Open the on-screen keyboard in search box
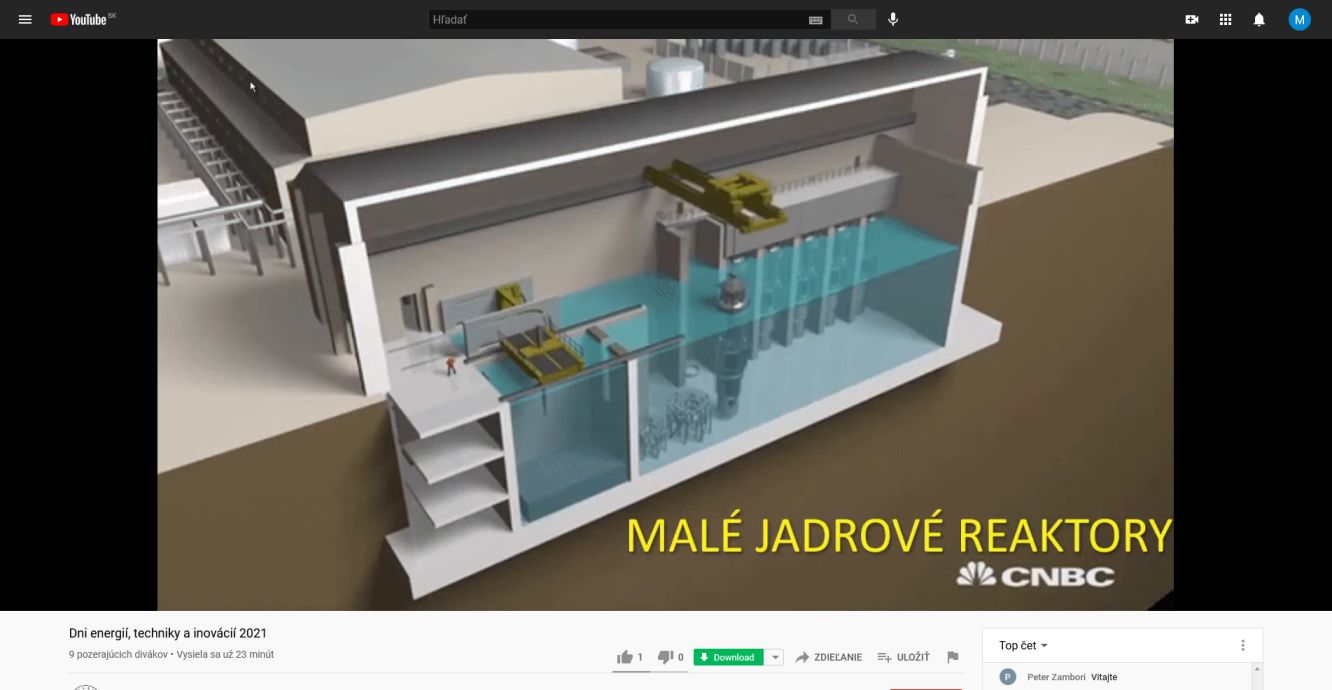Viewport: 1332px width, 690px height. [x=815, y=19]
